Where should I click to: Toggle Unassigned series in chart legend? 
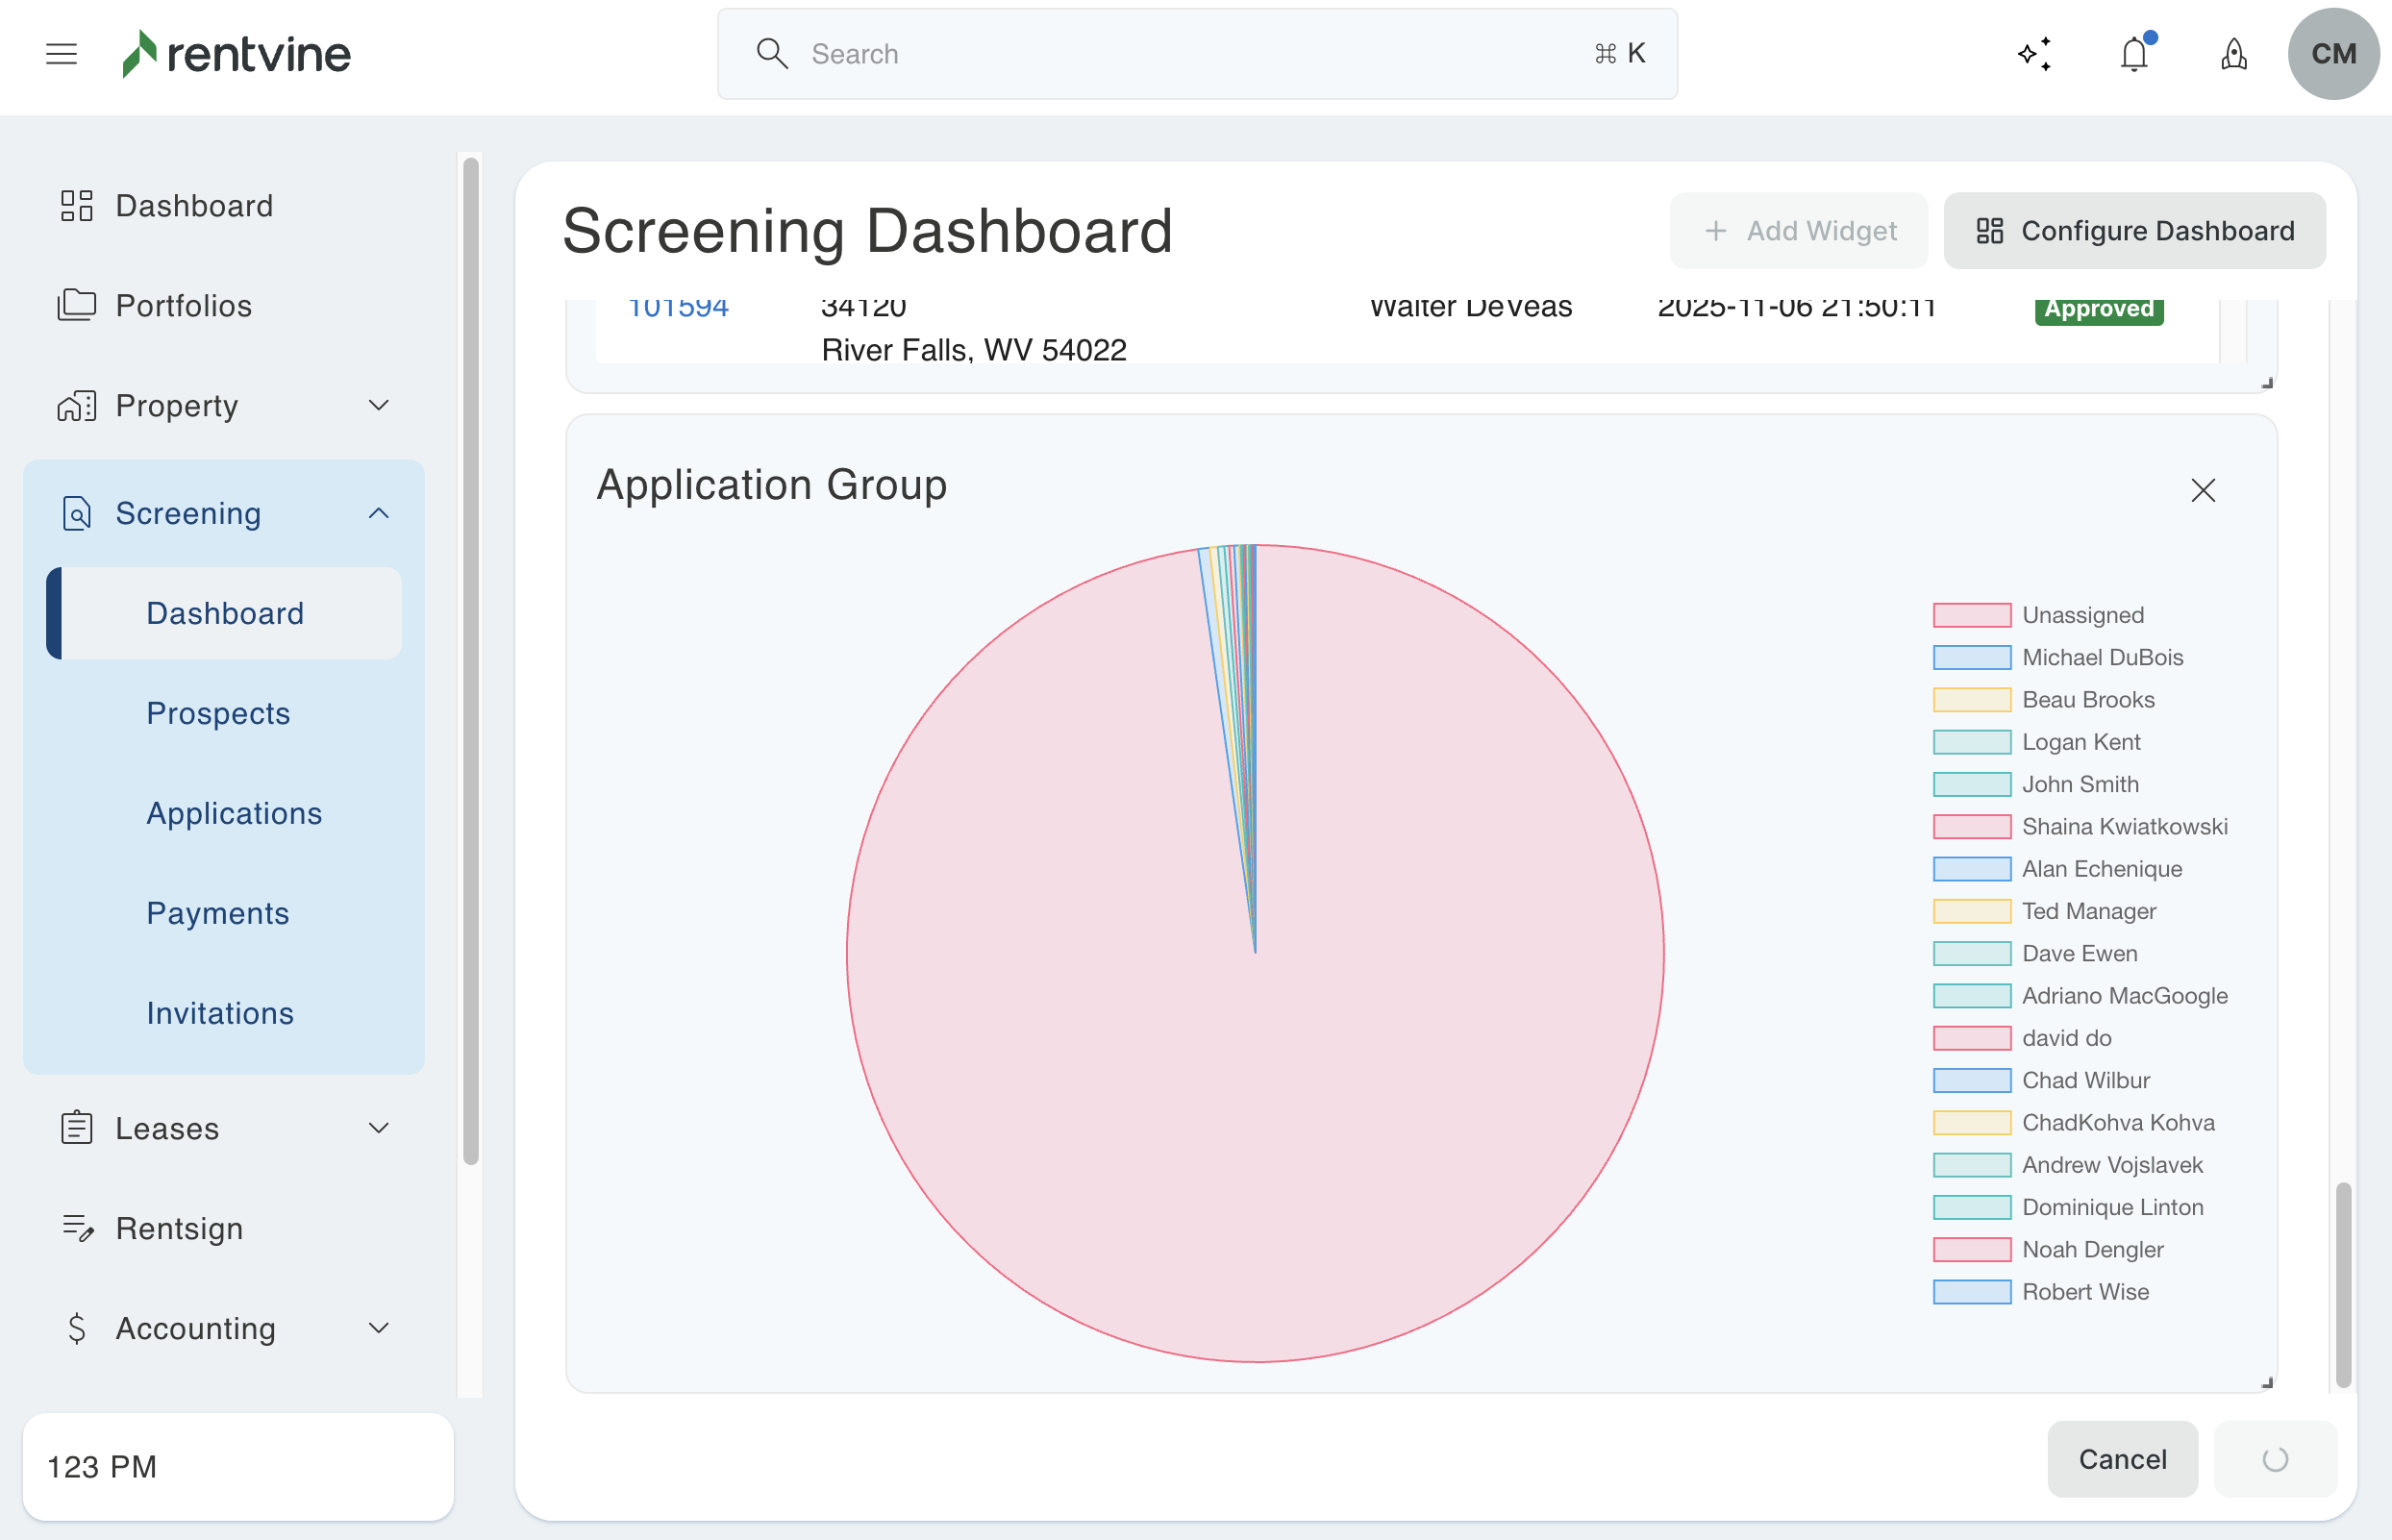click(x=2082, y=615)
